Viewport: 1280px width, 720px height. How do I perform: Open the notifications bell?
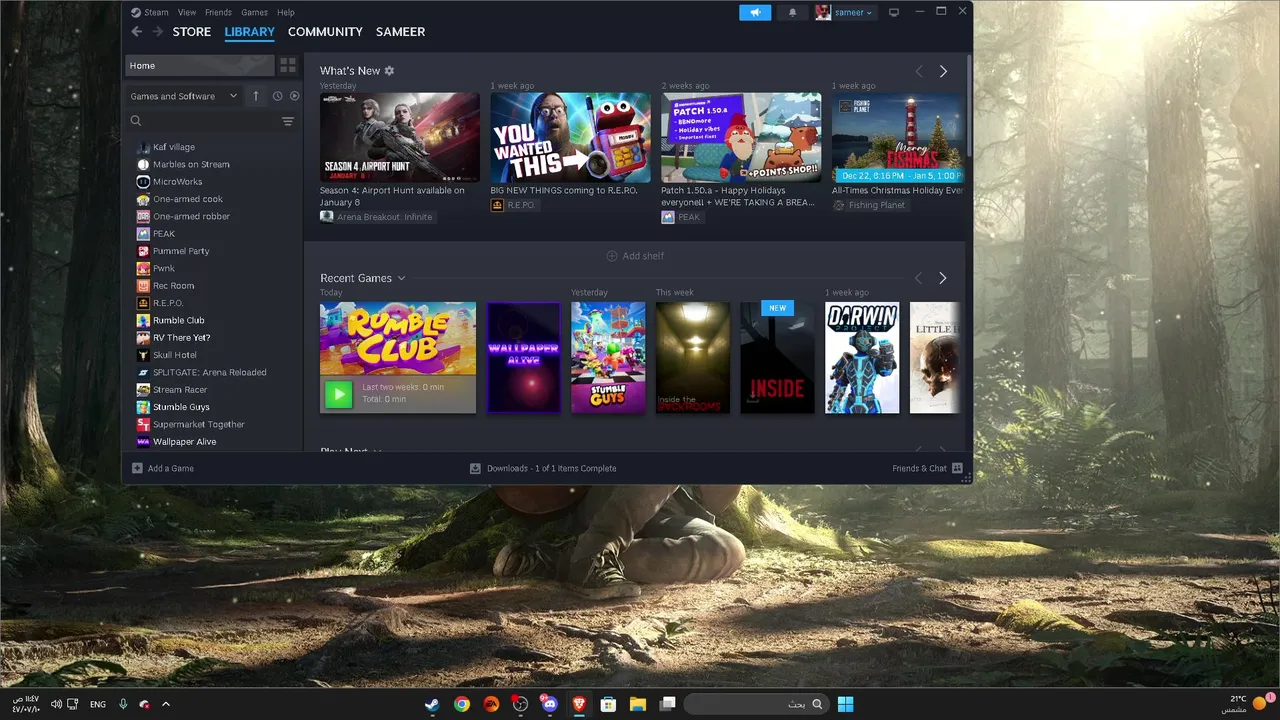pyautogui.click(x=792, y=12)
